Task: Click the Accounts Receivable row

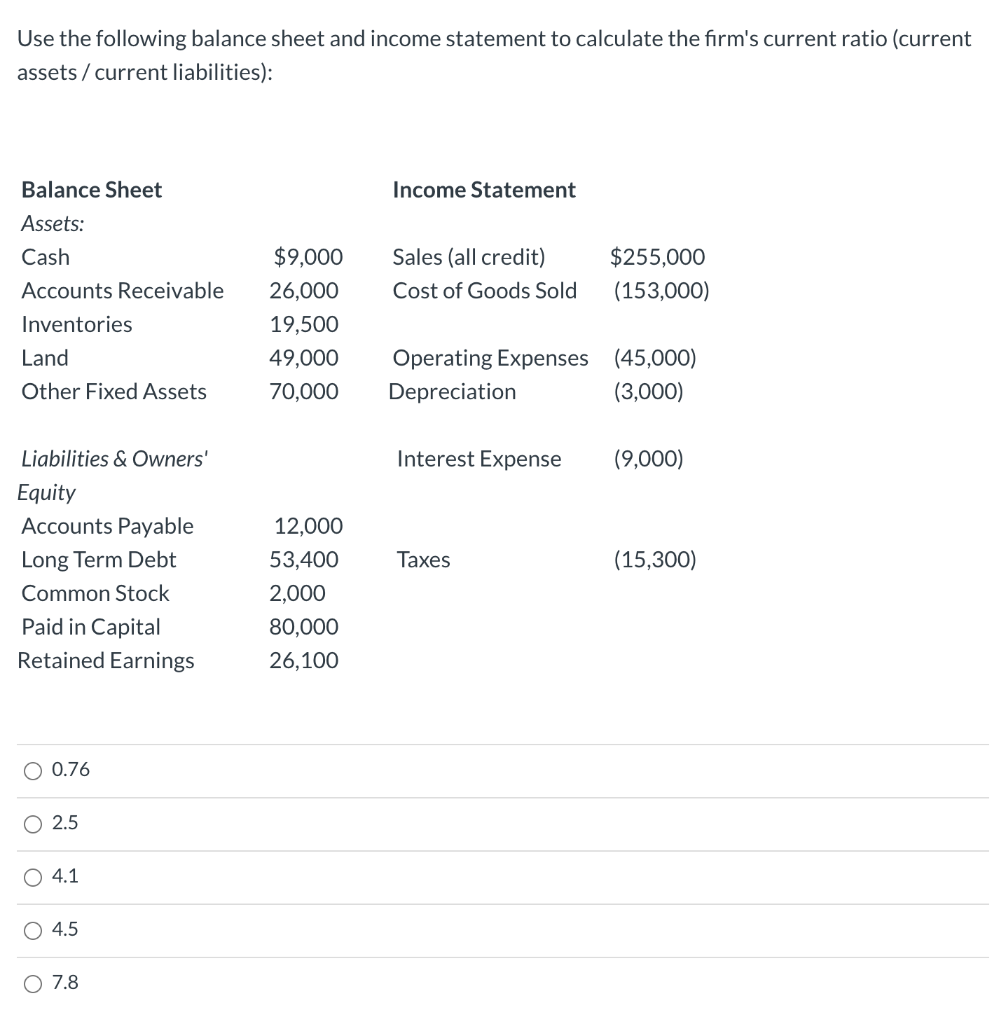Action: [x=122, y=291]
